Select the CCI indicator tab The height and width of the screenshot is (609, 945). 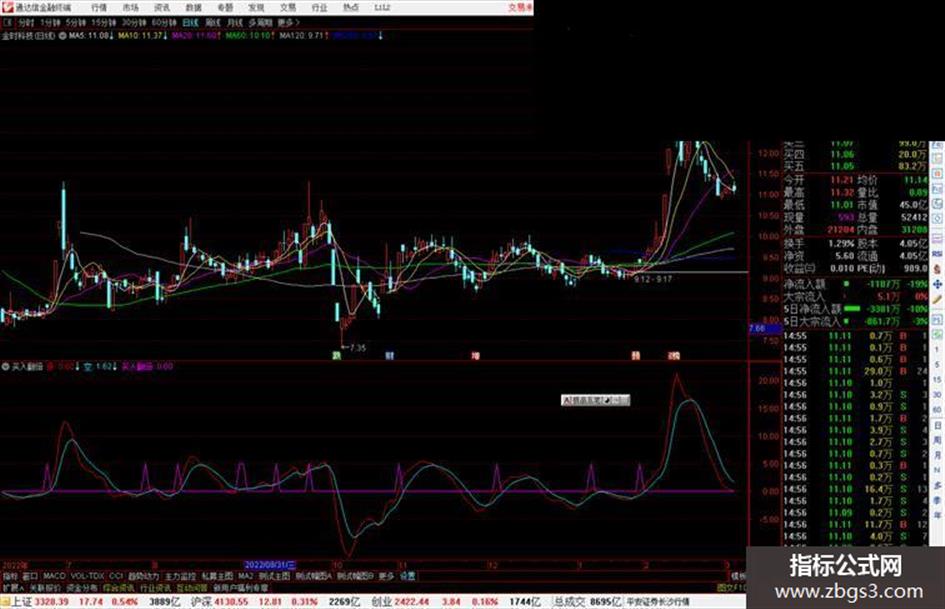tap(116, 576)
